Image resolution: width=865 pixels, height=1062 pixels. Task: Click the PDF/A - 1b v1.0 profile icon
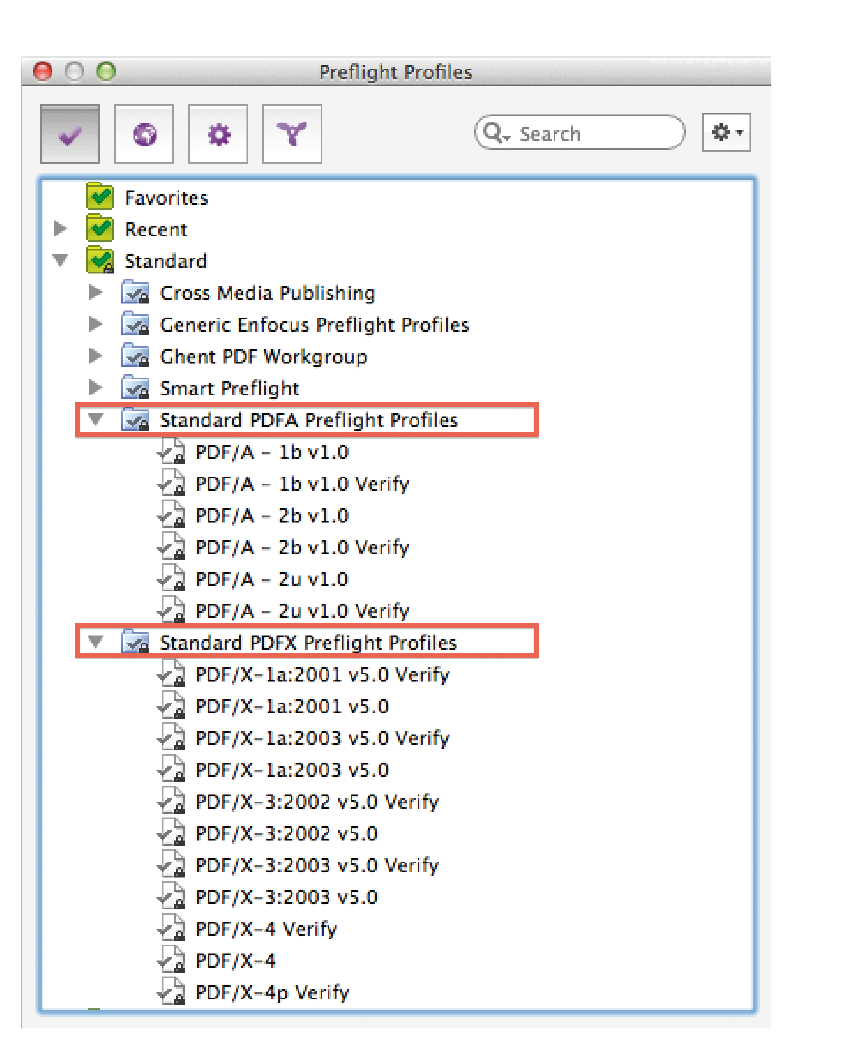(x=171, y=451)
